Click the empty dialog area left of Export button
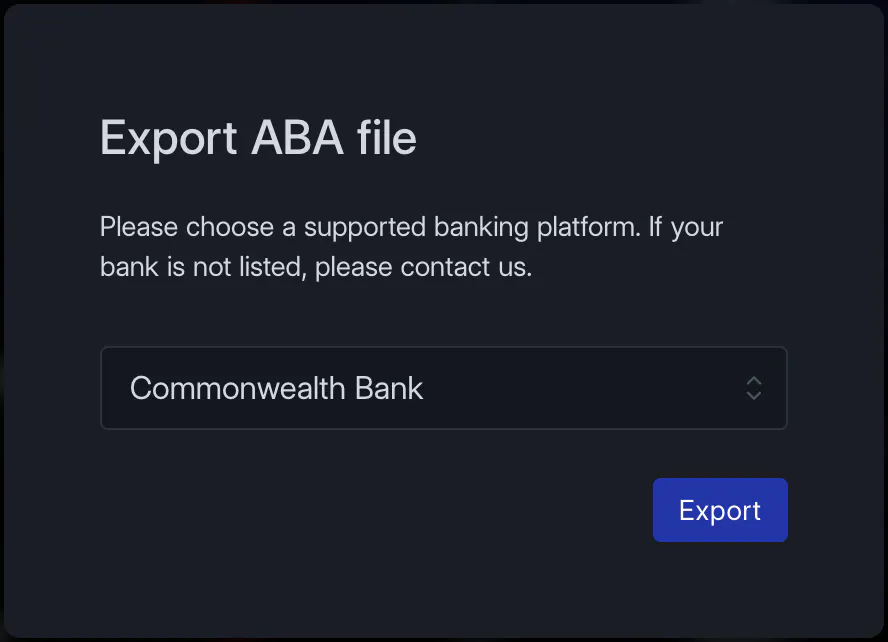Screen dimensions: 888x642 click(x=374, y=510)
